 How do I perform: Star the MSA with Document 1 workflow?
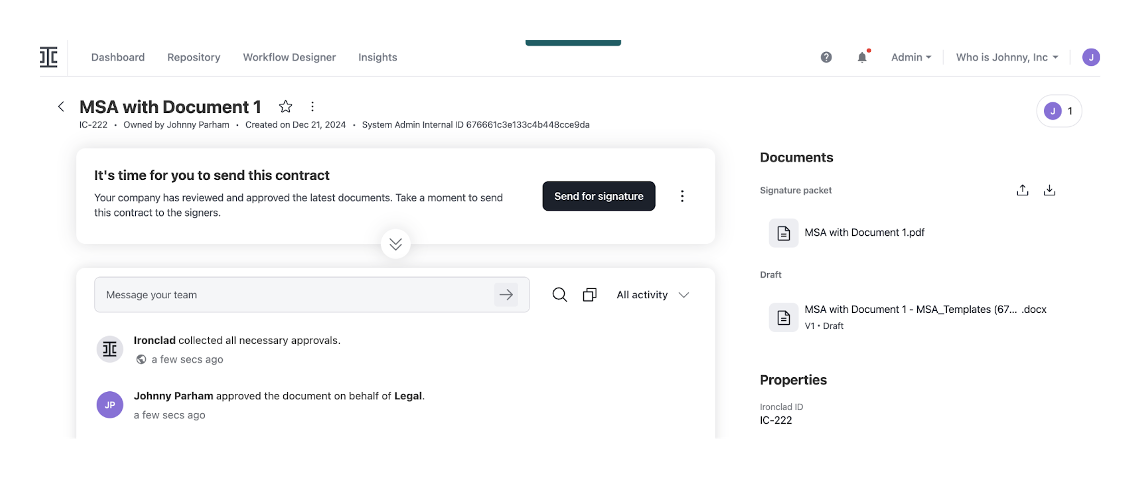tap(286, 107)
